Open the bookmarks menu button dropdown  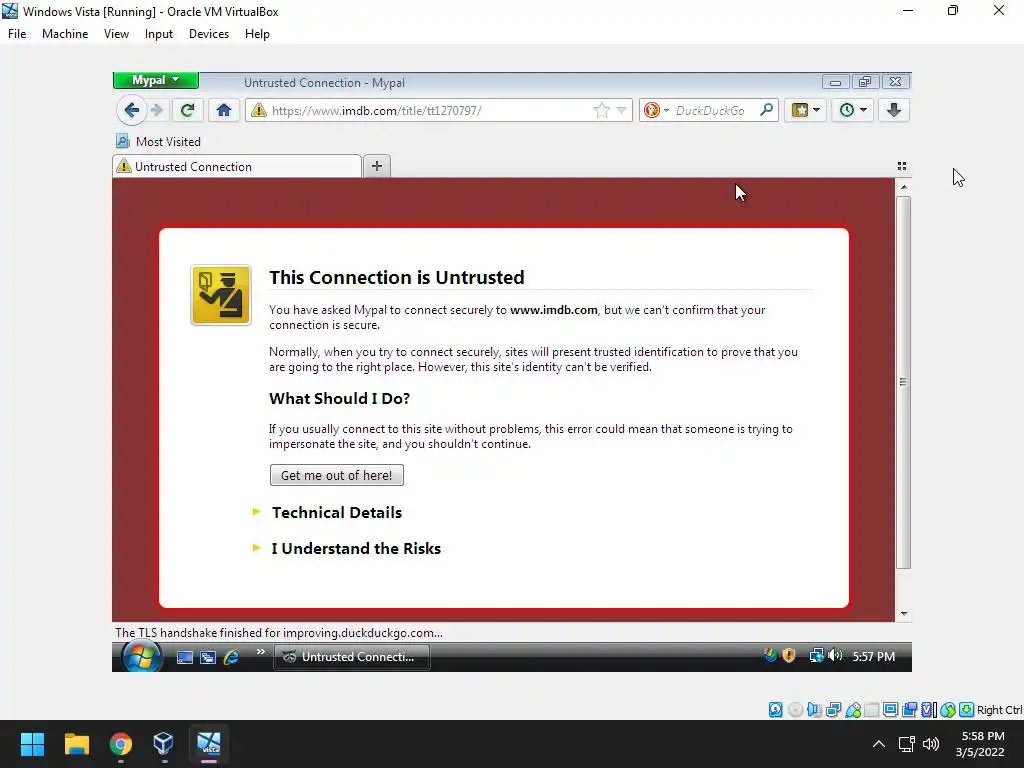[805, 110]
